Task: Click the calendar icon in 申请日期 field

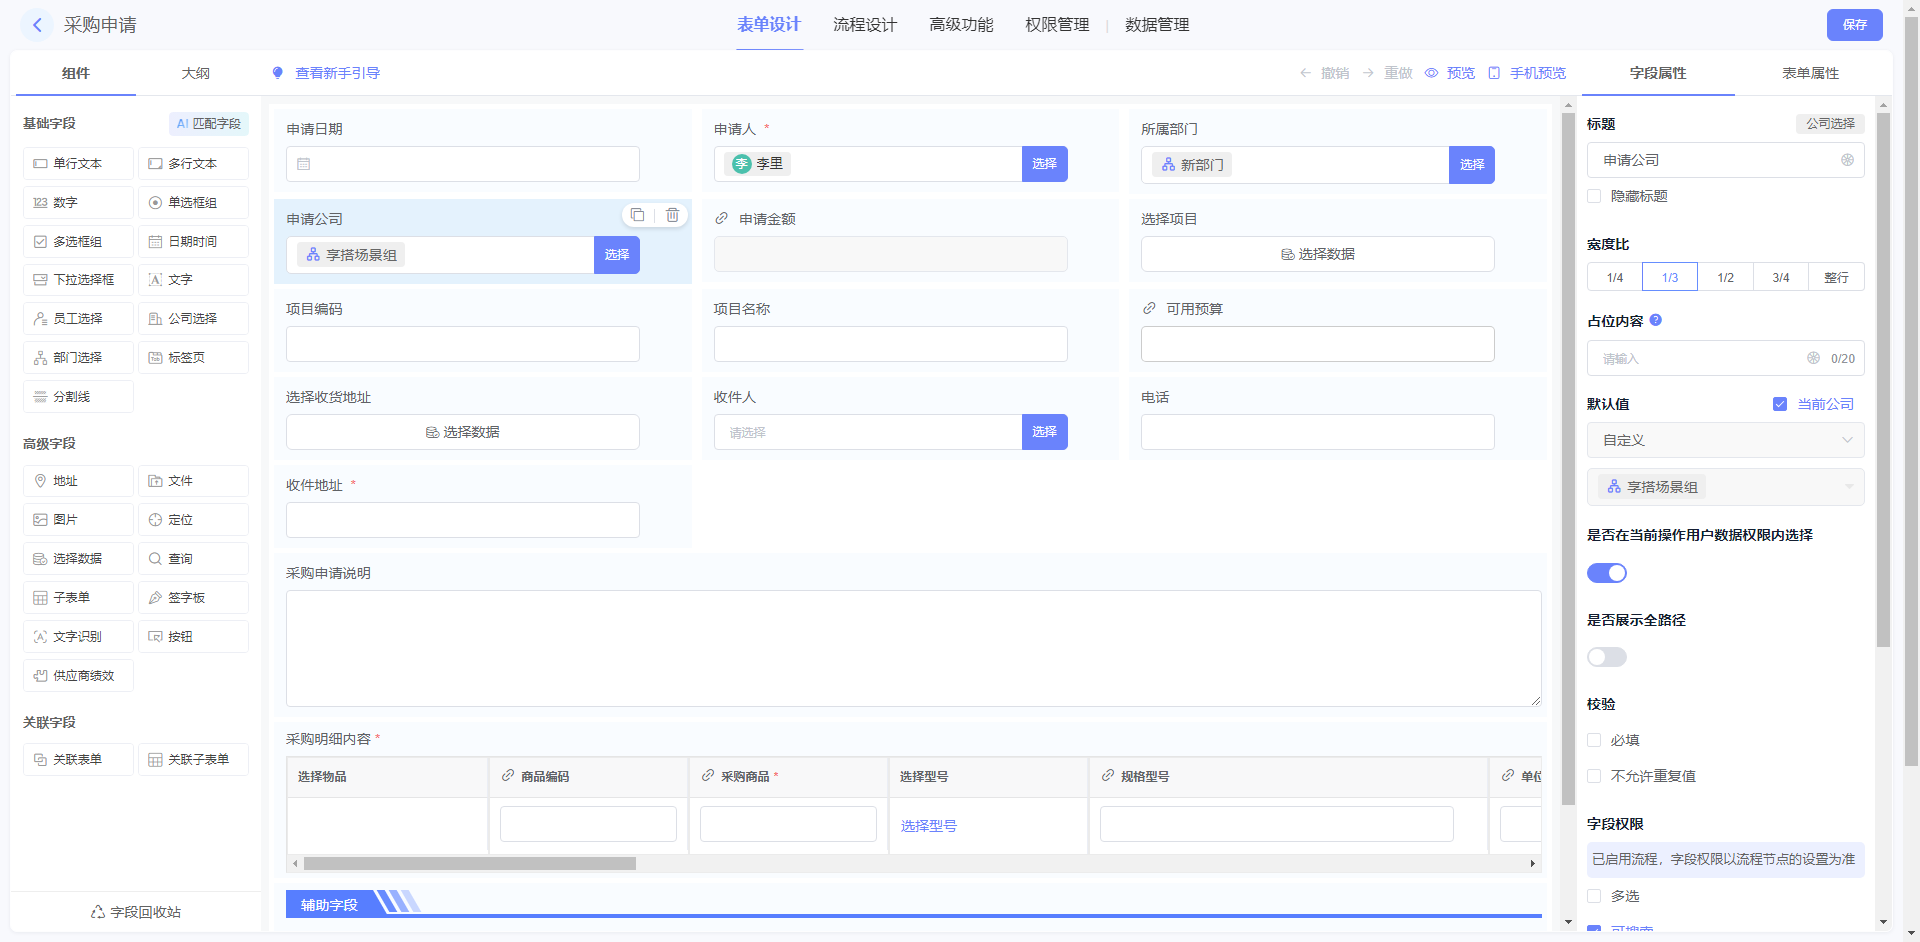Action: pos(304,164)
